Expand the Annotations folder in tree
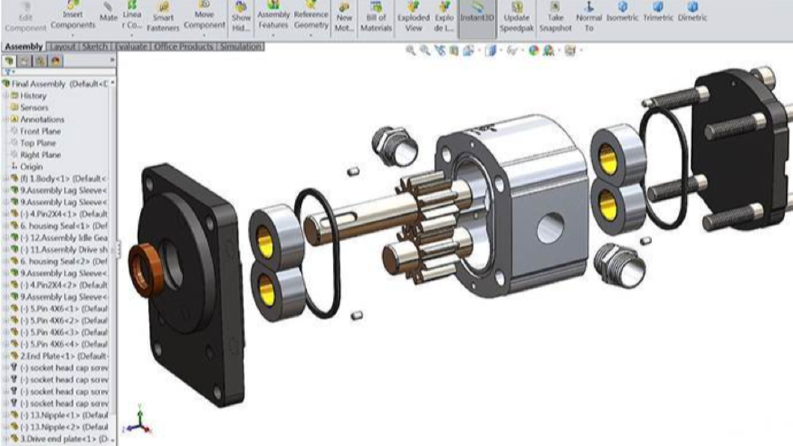 tap(6, 119)
